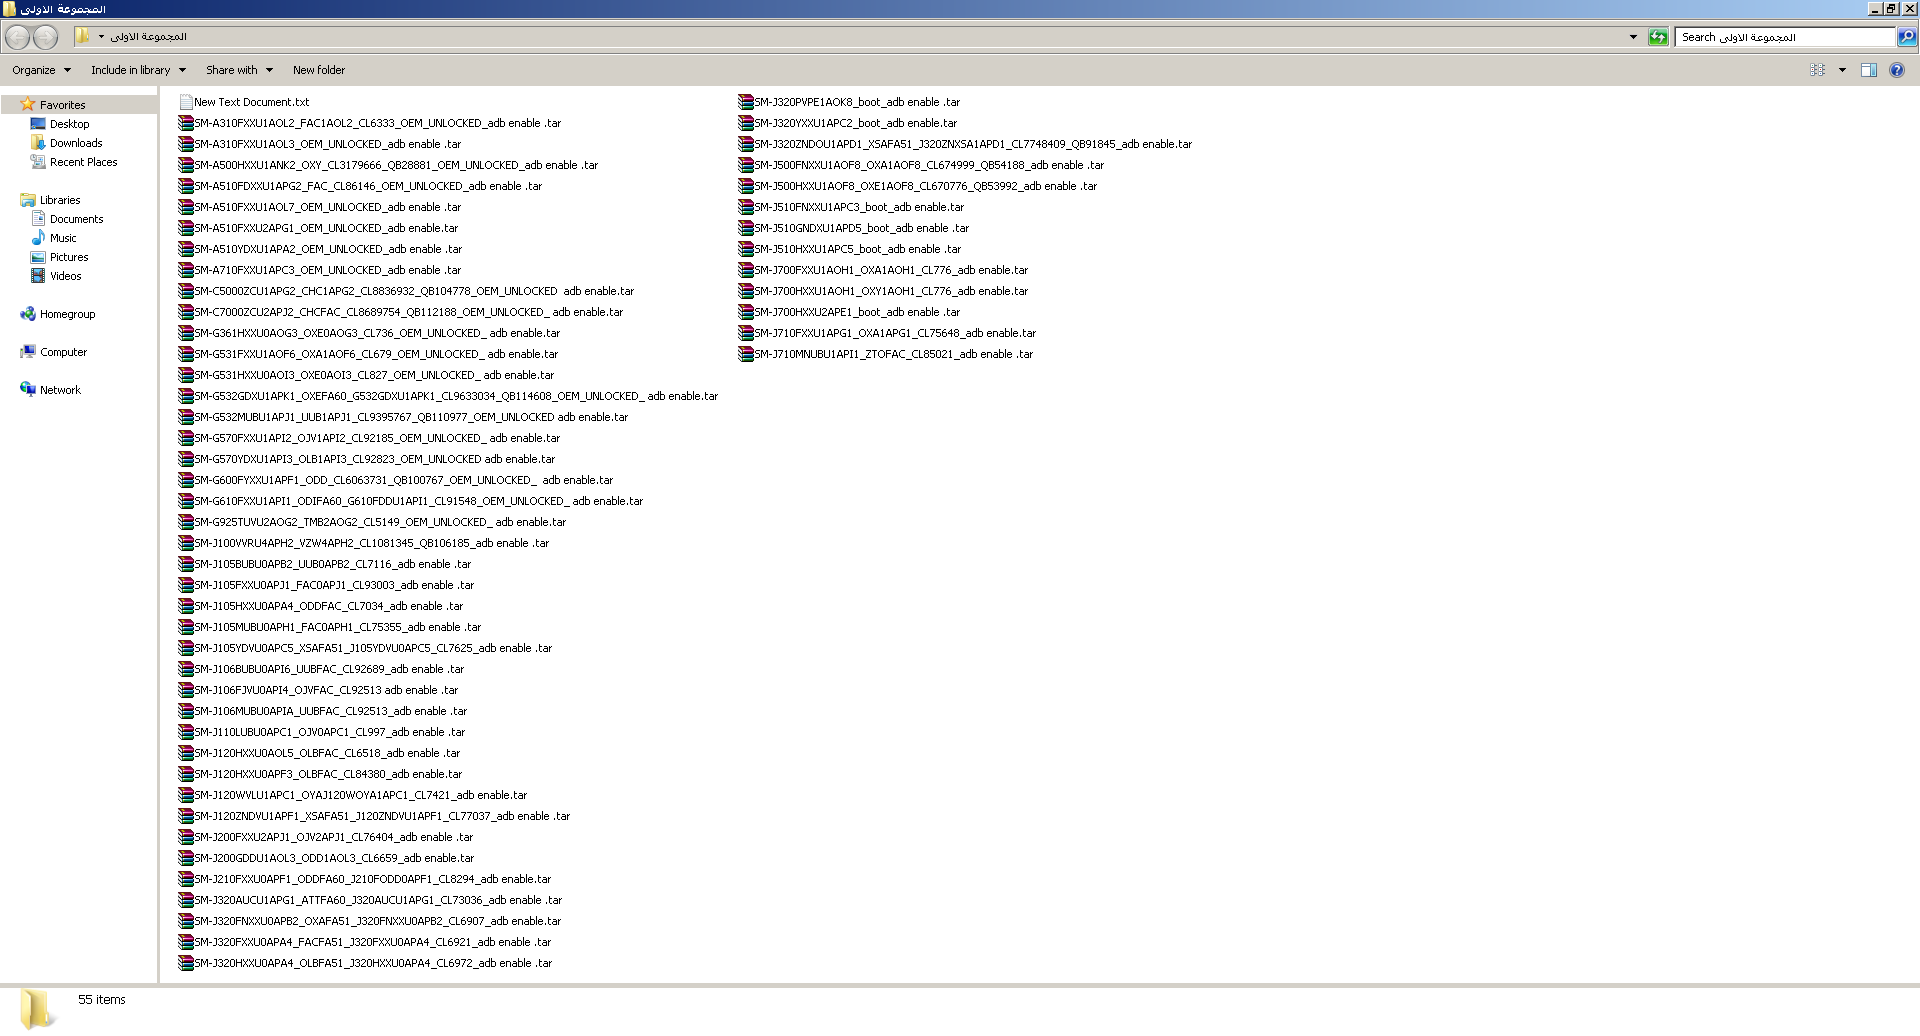Click the Back navigation arrow button
Screen dimensions: 1920x1036
(18, 37)
